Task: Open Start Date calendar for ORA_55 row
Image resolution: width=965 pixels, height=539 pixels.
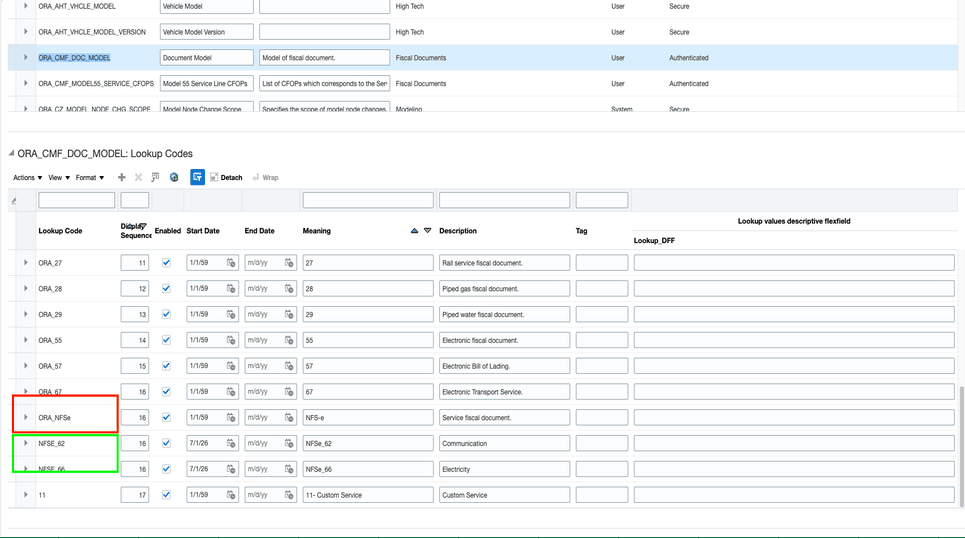Action: point(231,340)
